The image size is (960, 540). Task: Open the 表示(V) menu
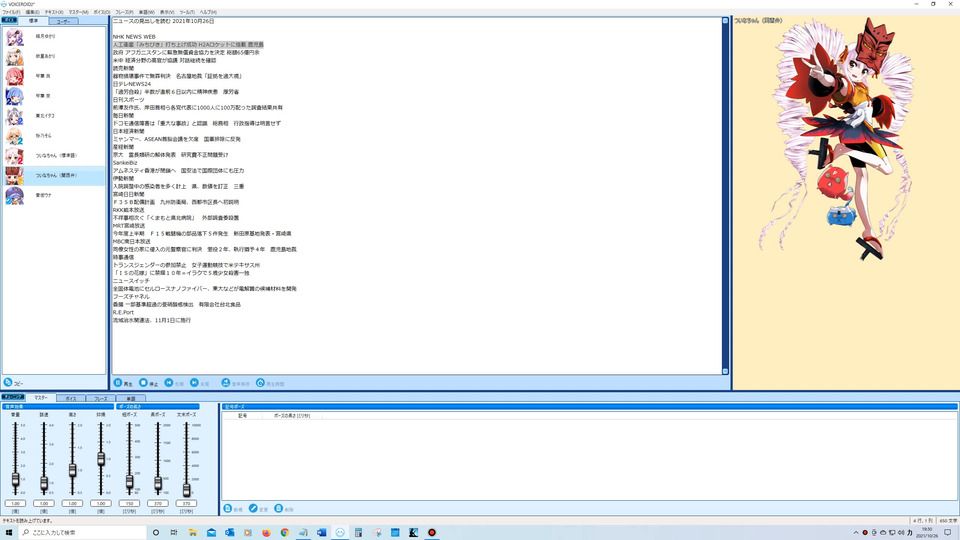point(167,12)
